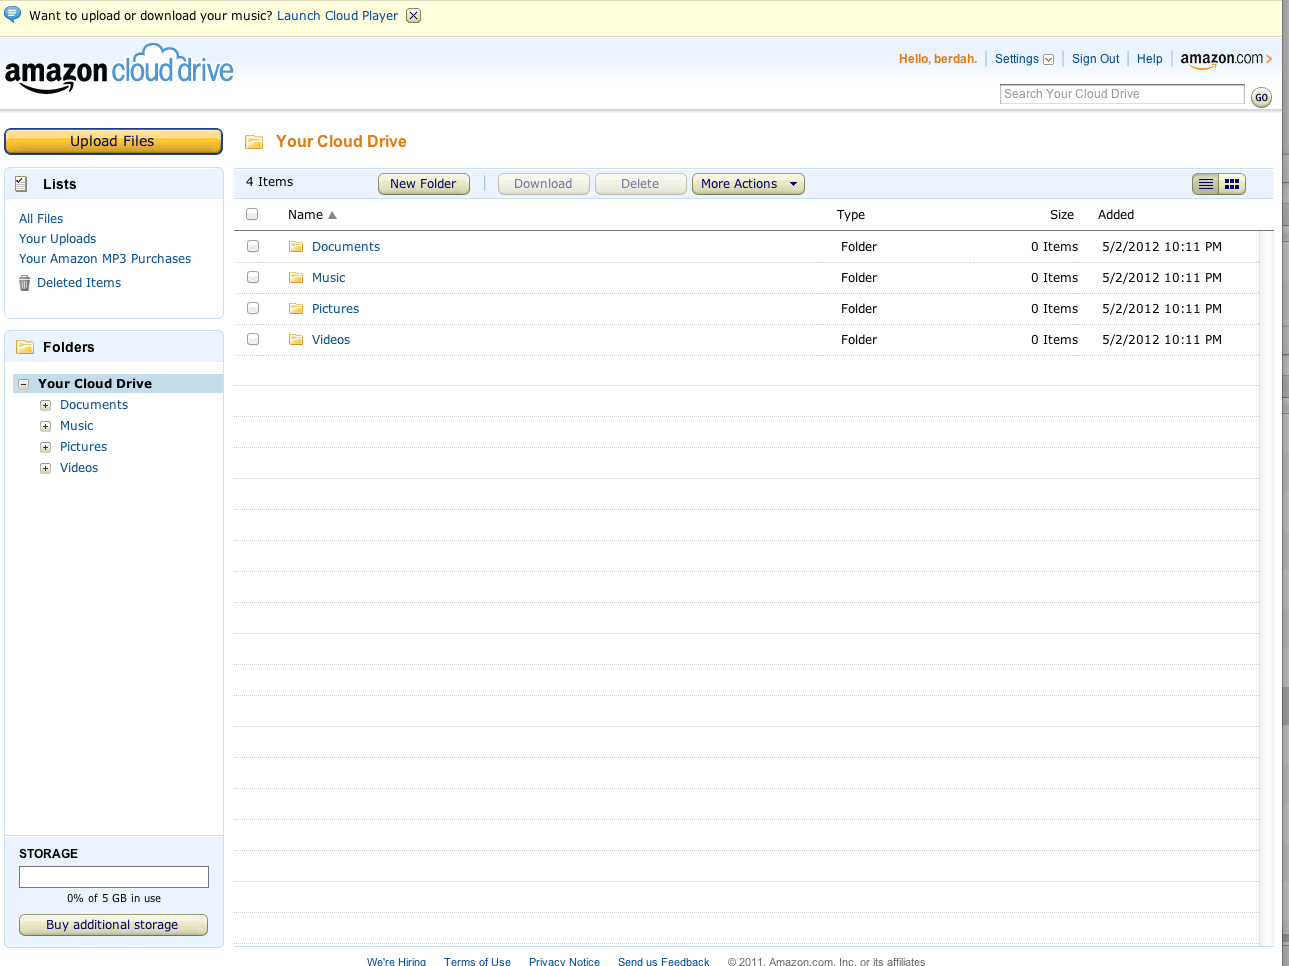Open Your Uploads list
The image size is (1289, 966).
58,239
